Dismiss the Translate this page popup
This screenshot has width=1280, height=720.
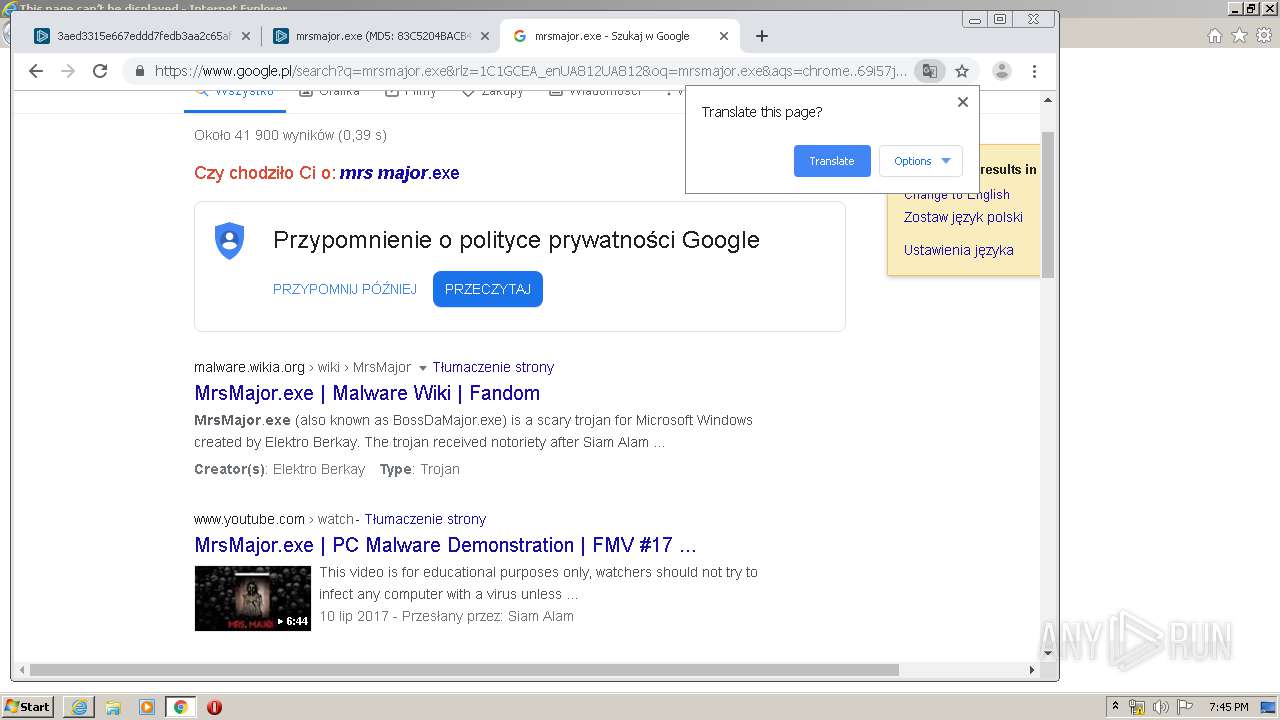click(x=963, y=102)
